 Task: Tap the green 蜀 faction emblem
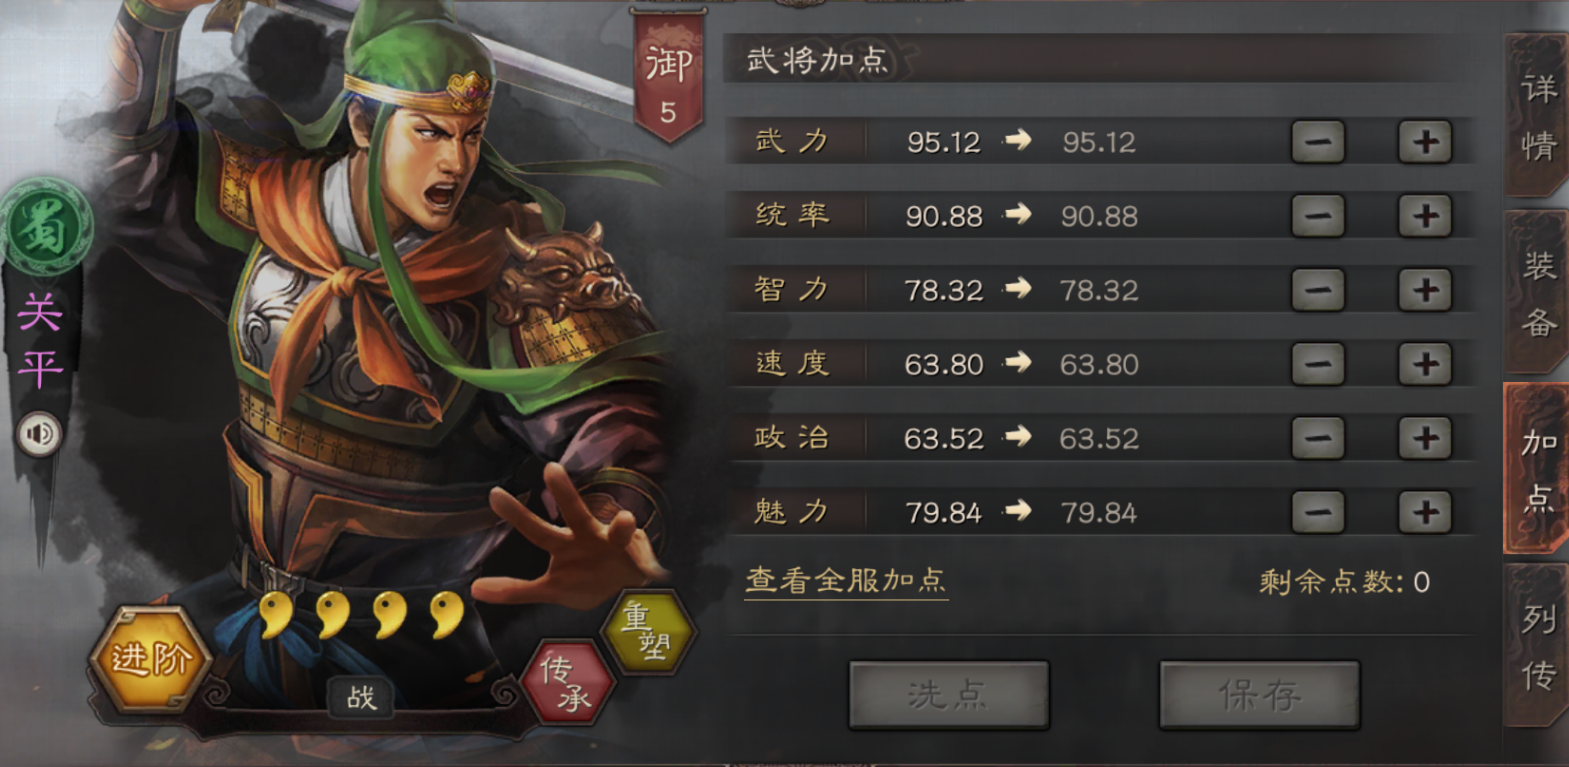click(45, 227)
